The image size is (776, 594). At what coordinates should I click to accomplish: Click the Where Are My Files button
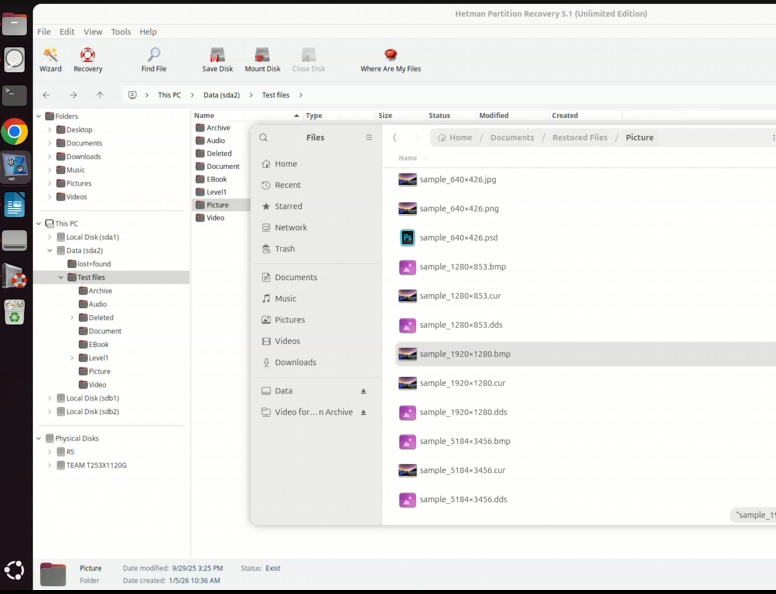(390, 60)
